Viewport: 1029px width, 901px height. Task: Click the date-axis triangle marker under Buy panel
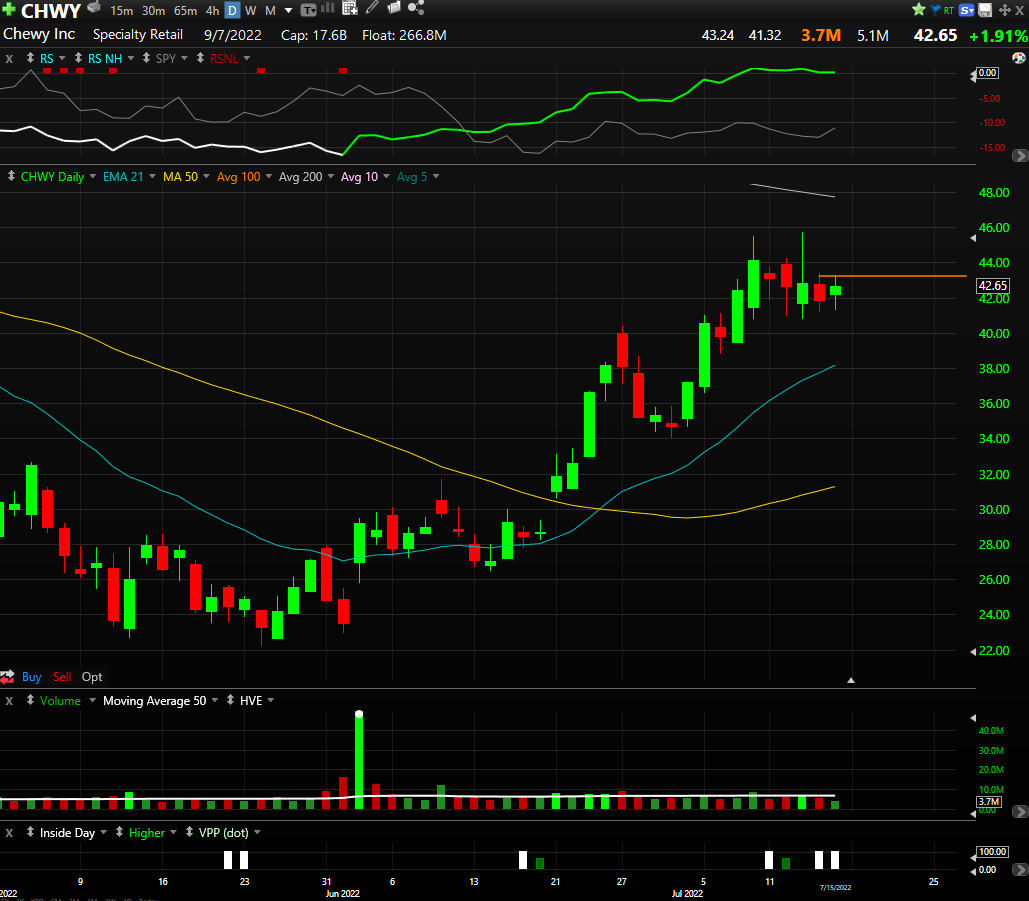(850, 681)
